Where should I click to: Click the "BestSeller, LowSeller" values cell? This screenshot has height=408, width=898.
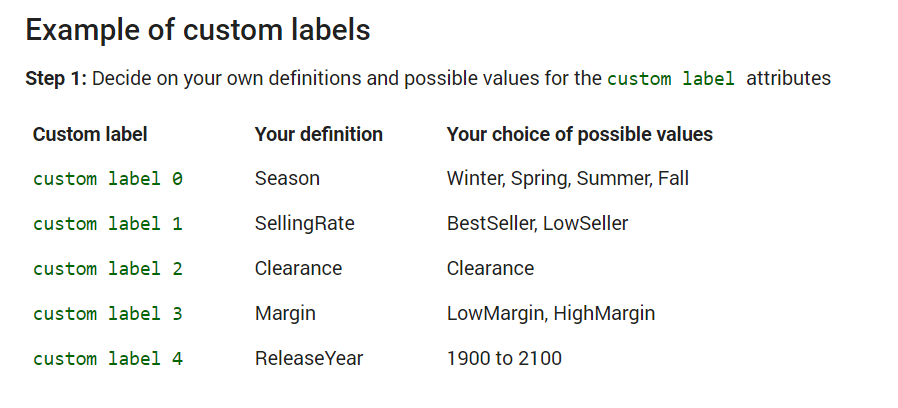537,224
